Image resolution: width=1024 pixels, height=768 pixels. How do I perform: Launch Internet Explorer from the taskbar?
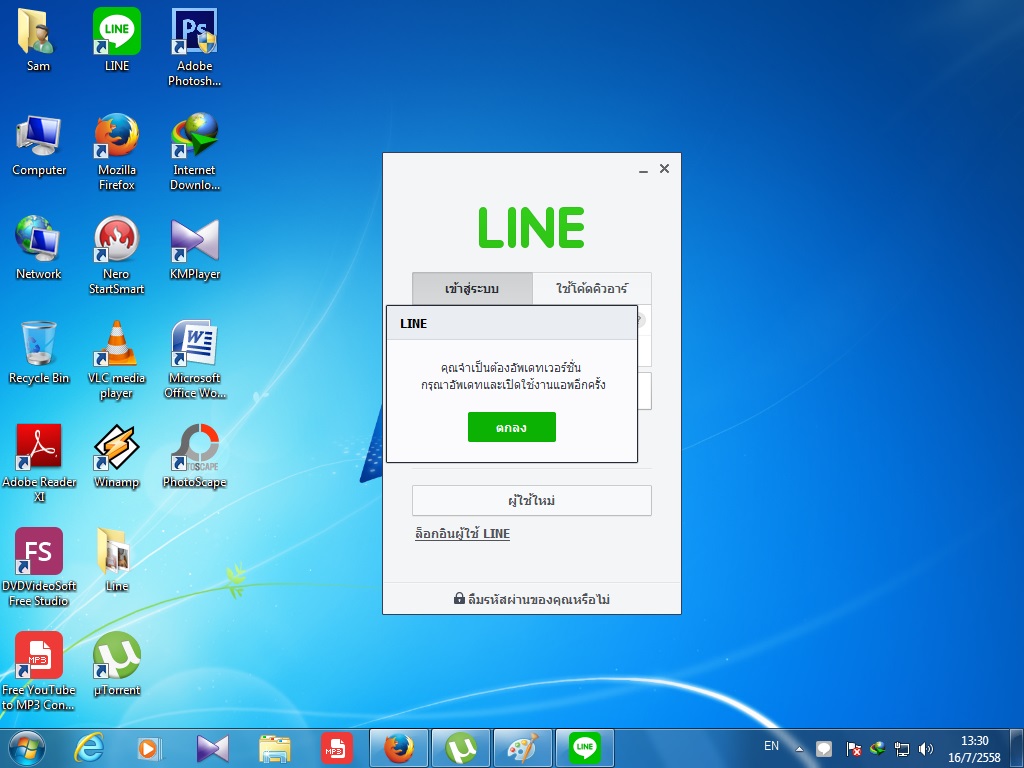[x=88, y=748]
